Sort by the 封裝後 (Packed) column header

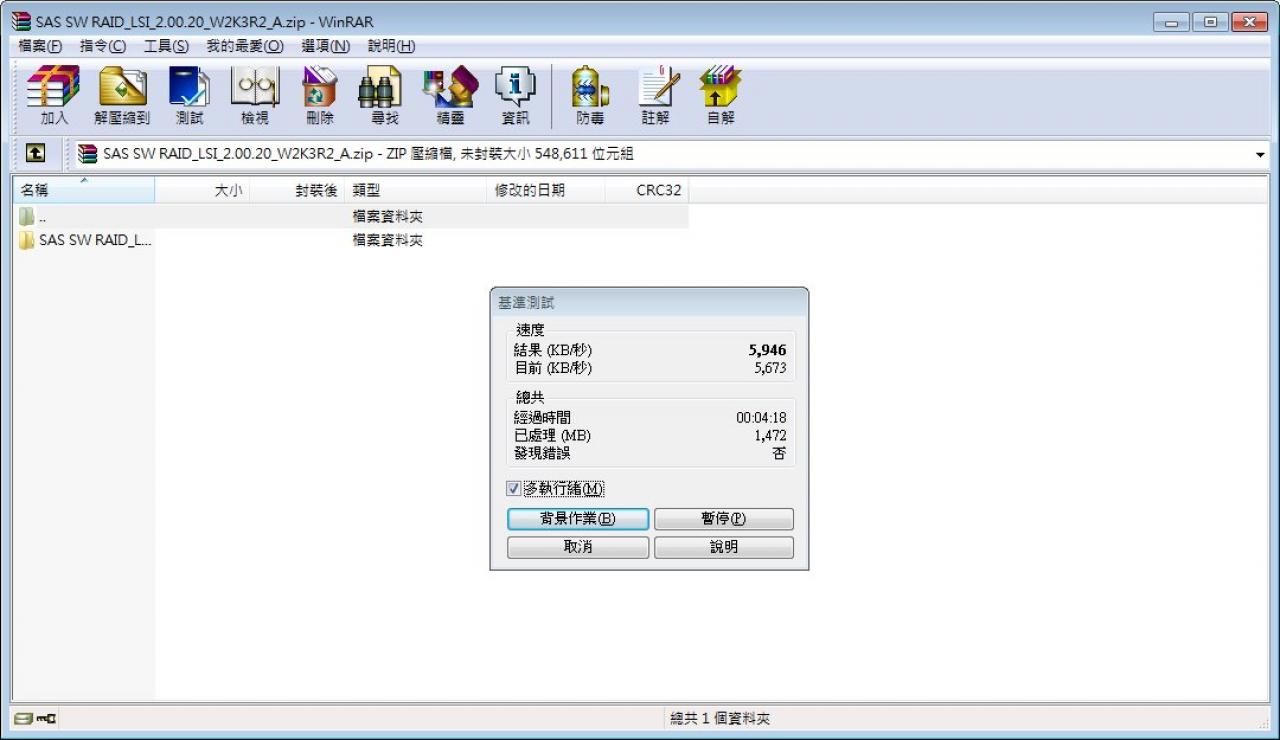coord(297,190)
